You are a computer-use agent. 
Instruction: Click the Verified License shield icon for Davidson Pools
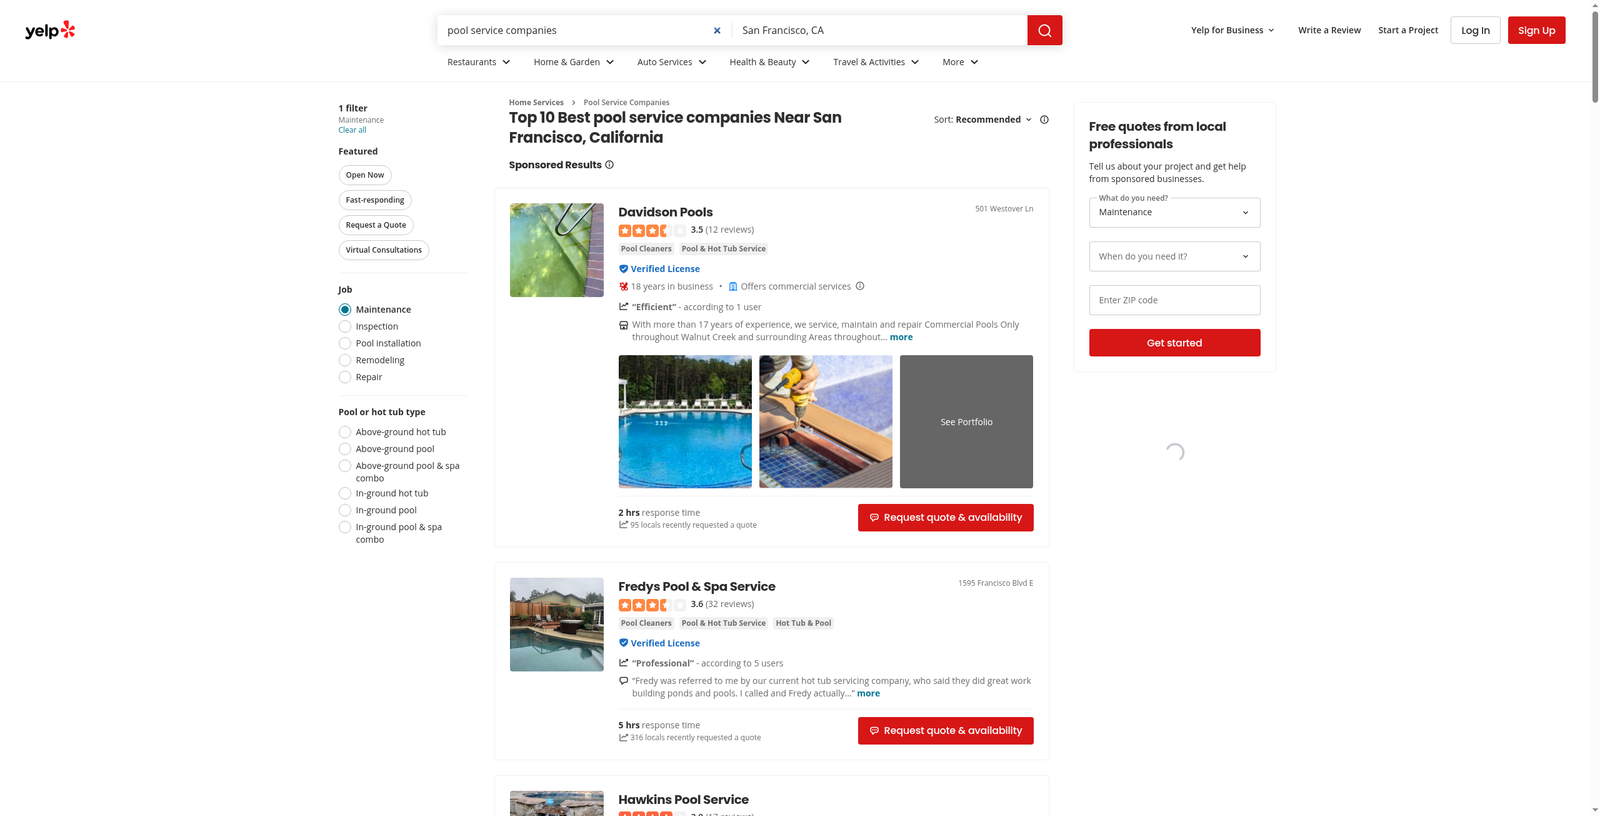[x=623, y=269]
